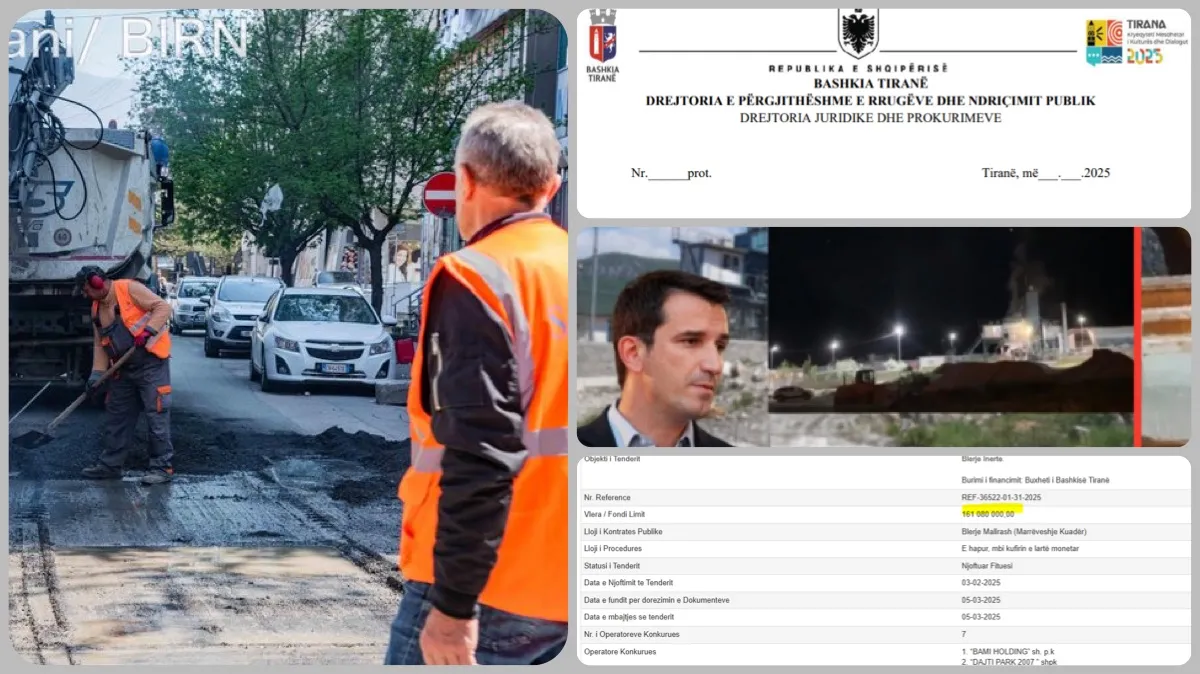Click the Albanian double-headed eagle emblem
This screenshot has height=674, width=1200.
857,33
